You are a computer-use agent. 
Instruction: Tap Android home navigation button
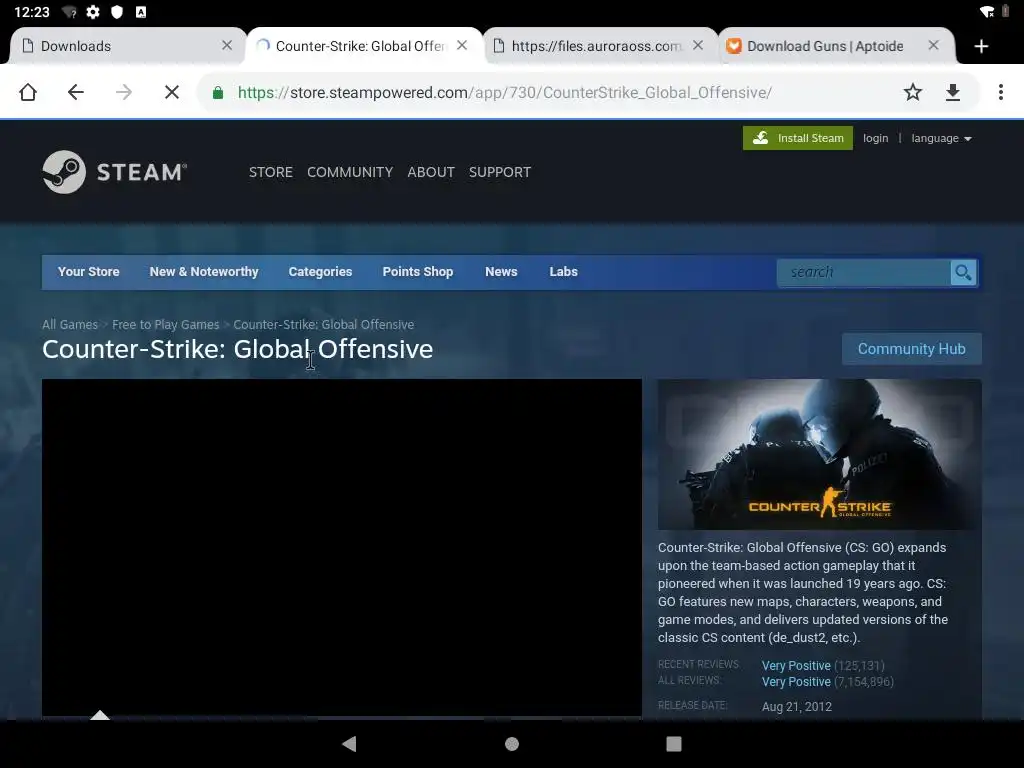point(512,744)
